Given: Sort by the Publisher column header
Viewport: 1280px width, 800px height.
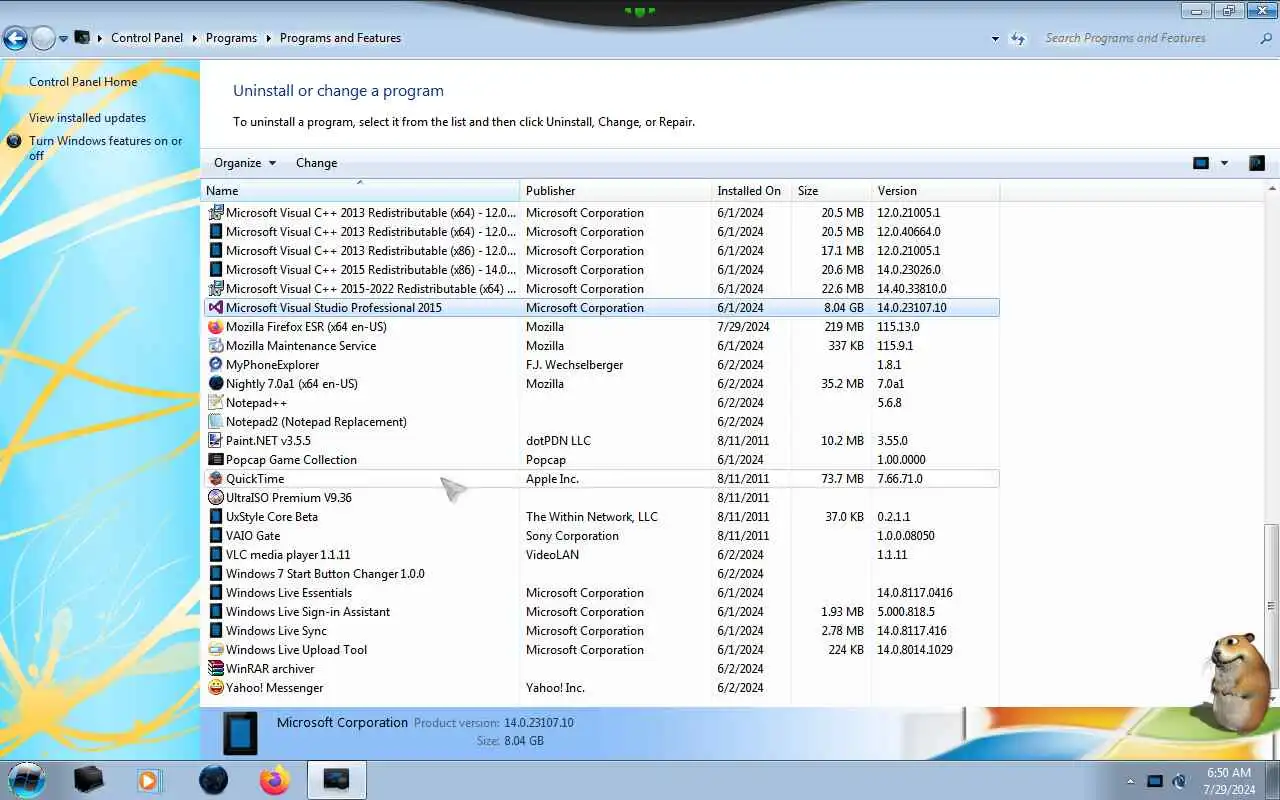Looking at the screenshot, I should pyautogui.click(x=615, y=191).
